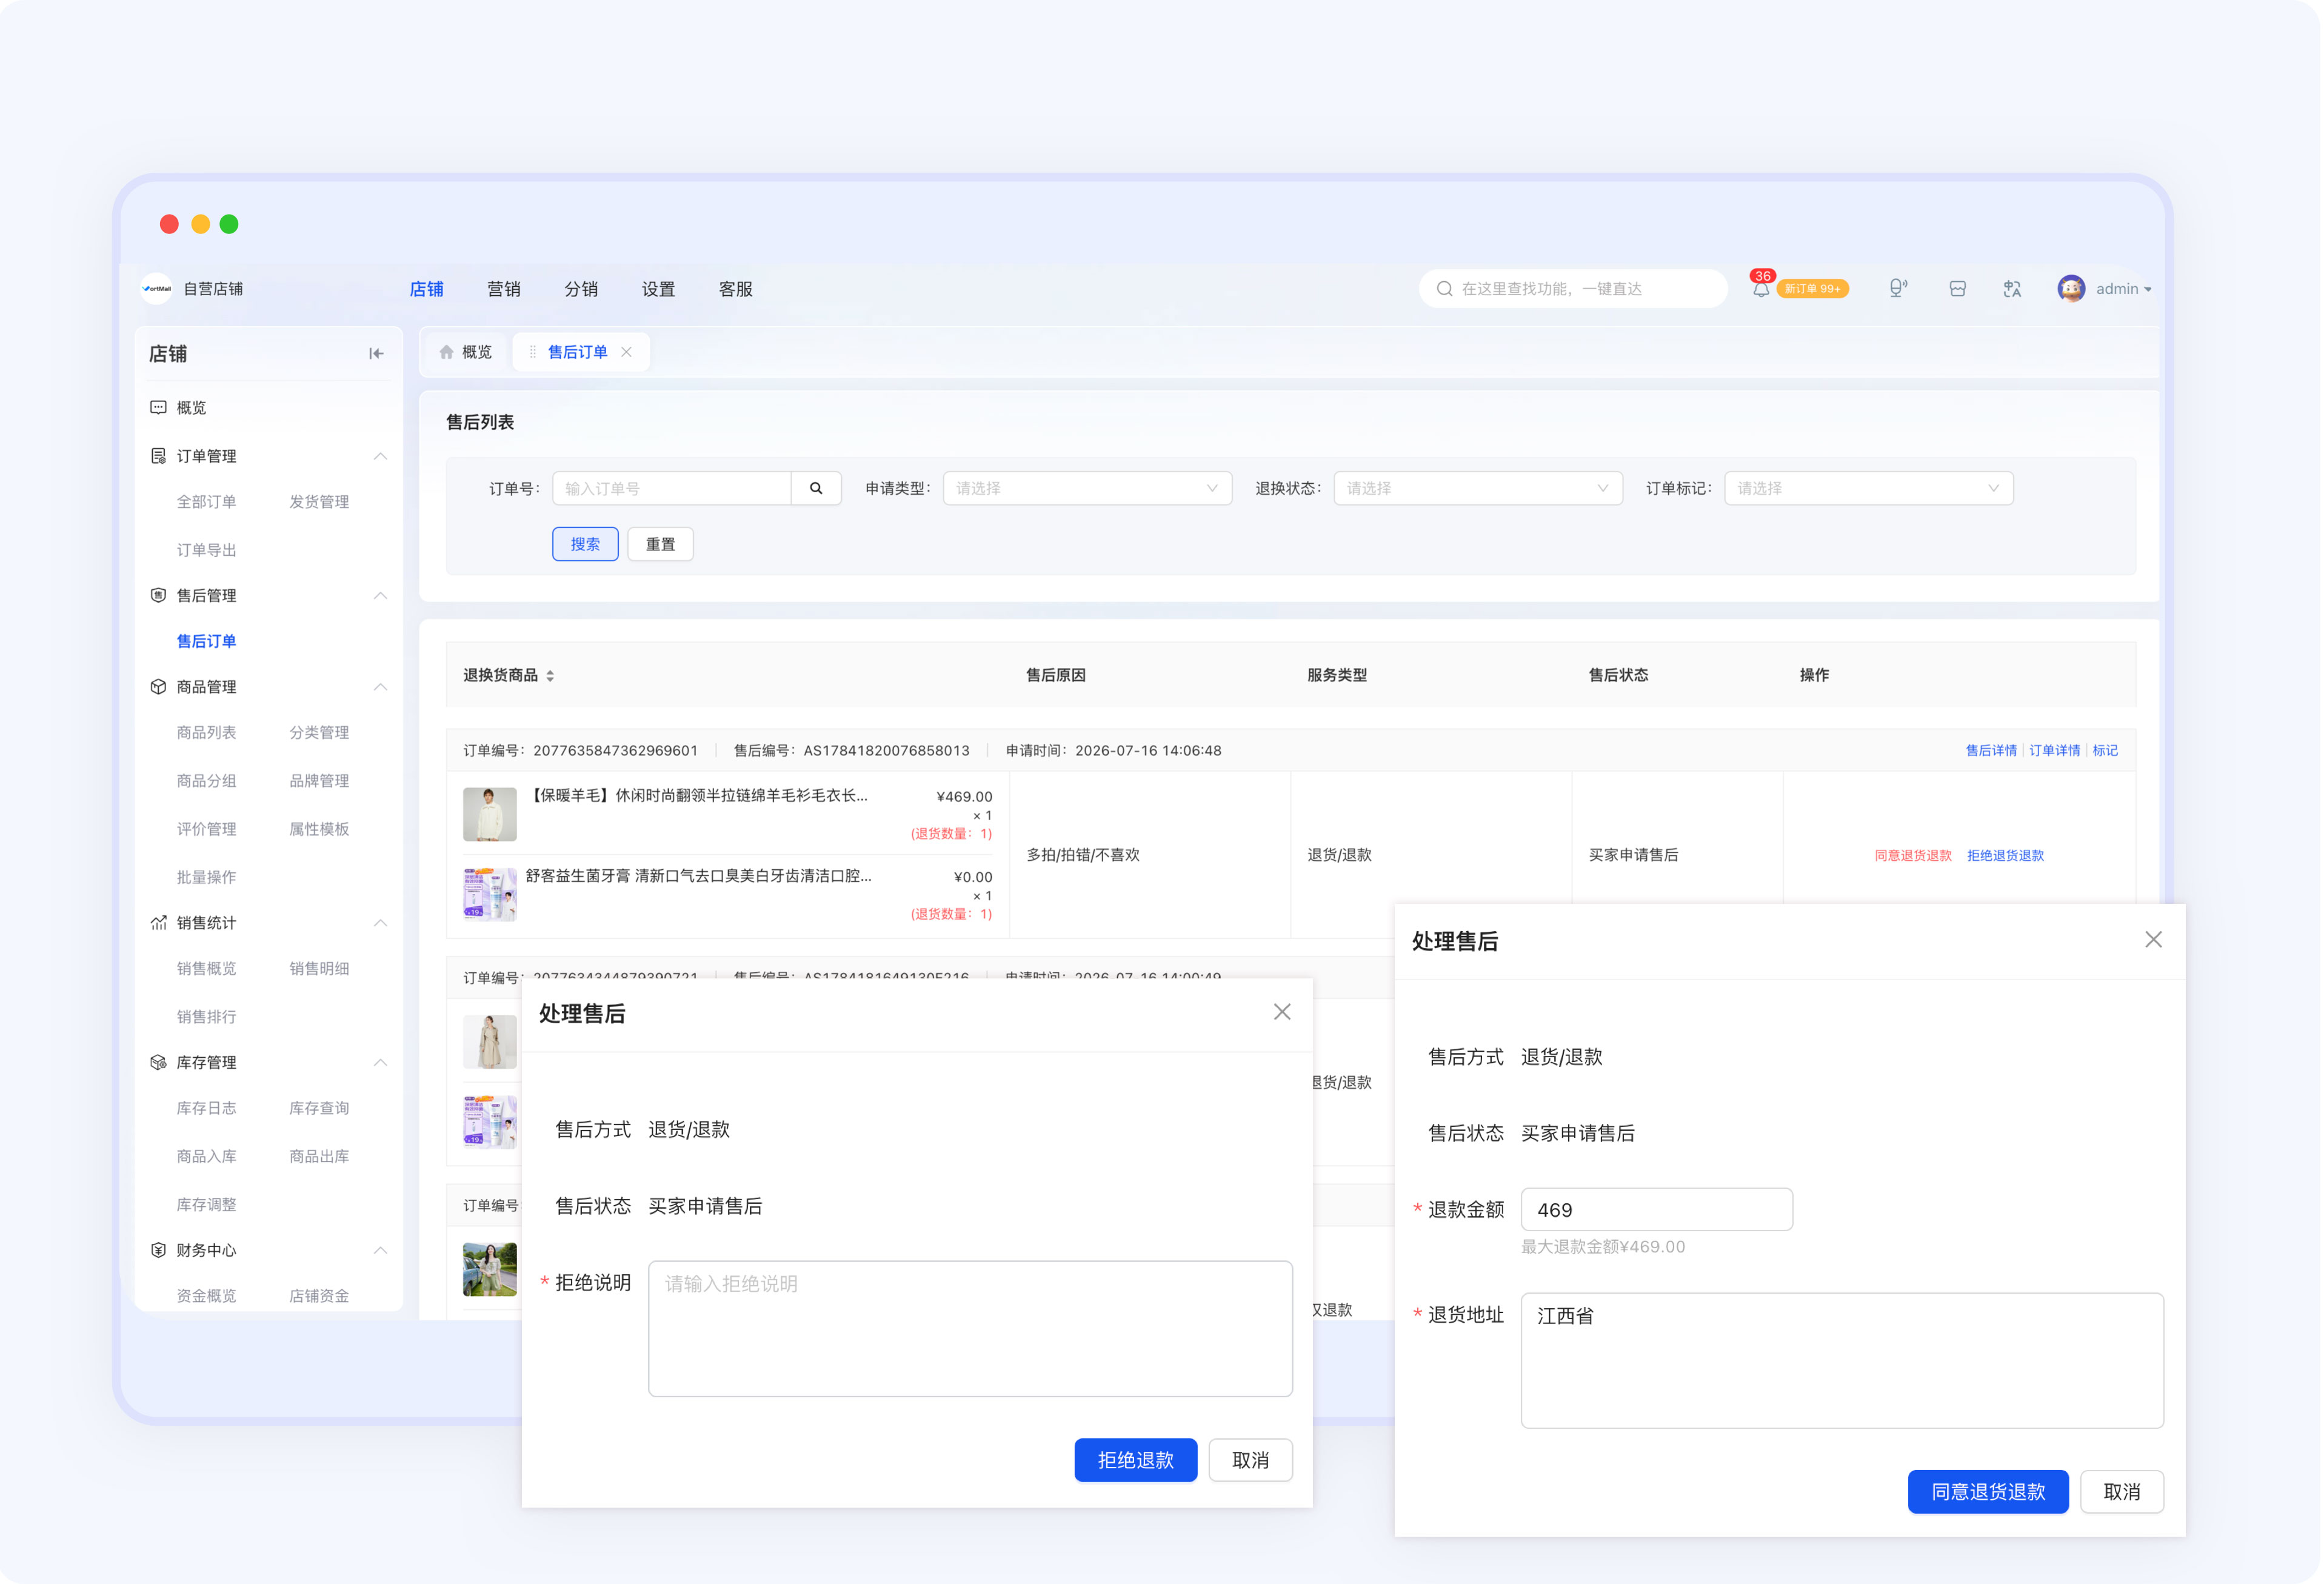Image resolution: width=2324 pixels, height=1584 pixels.
Task: Click the 同意退货退款 blue button
Action: (1988, 1492)
